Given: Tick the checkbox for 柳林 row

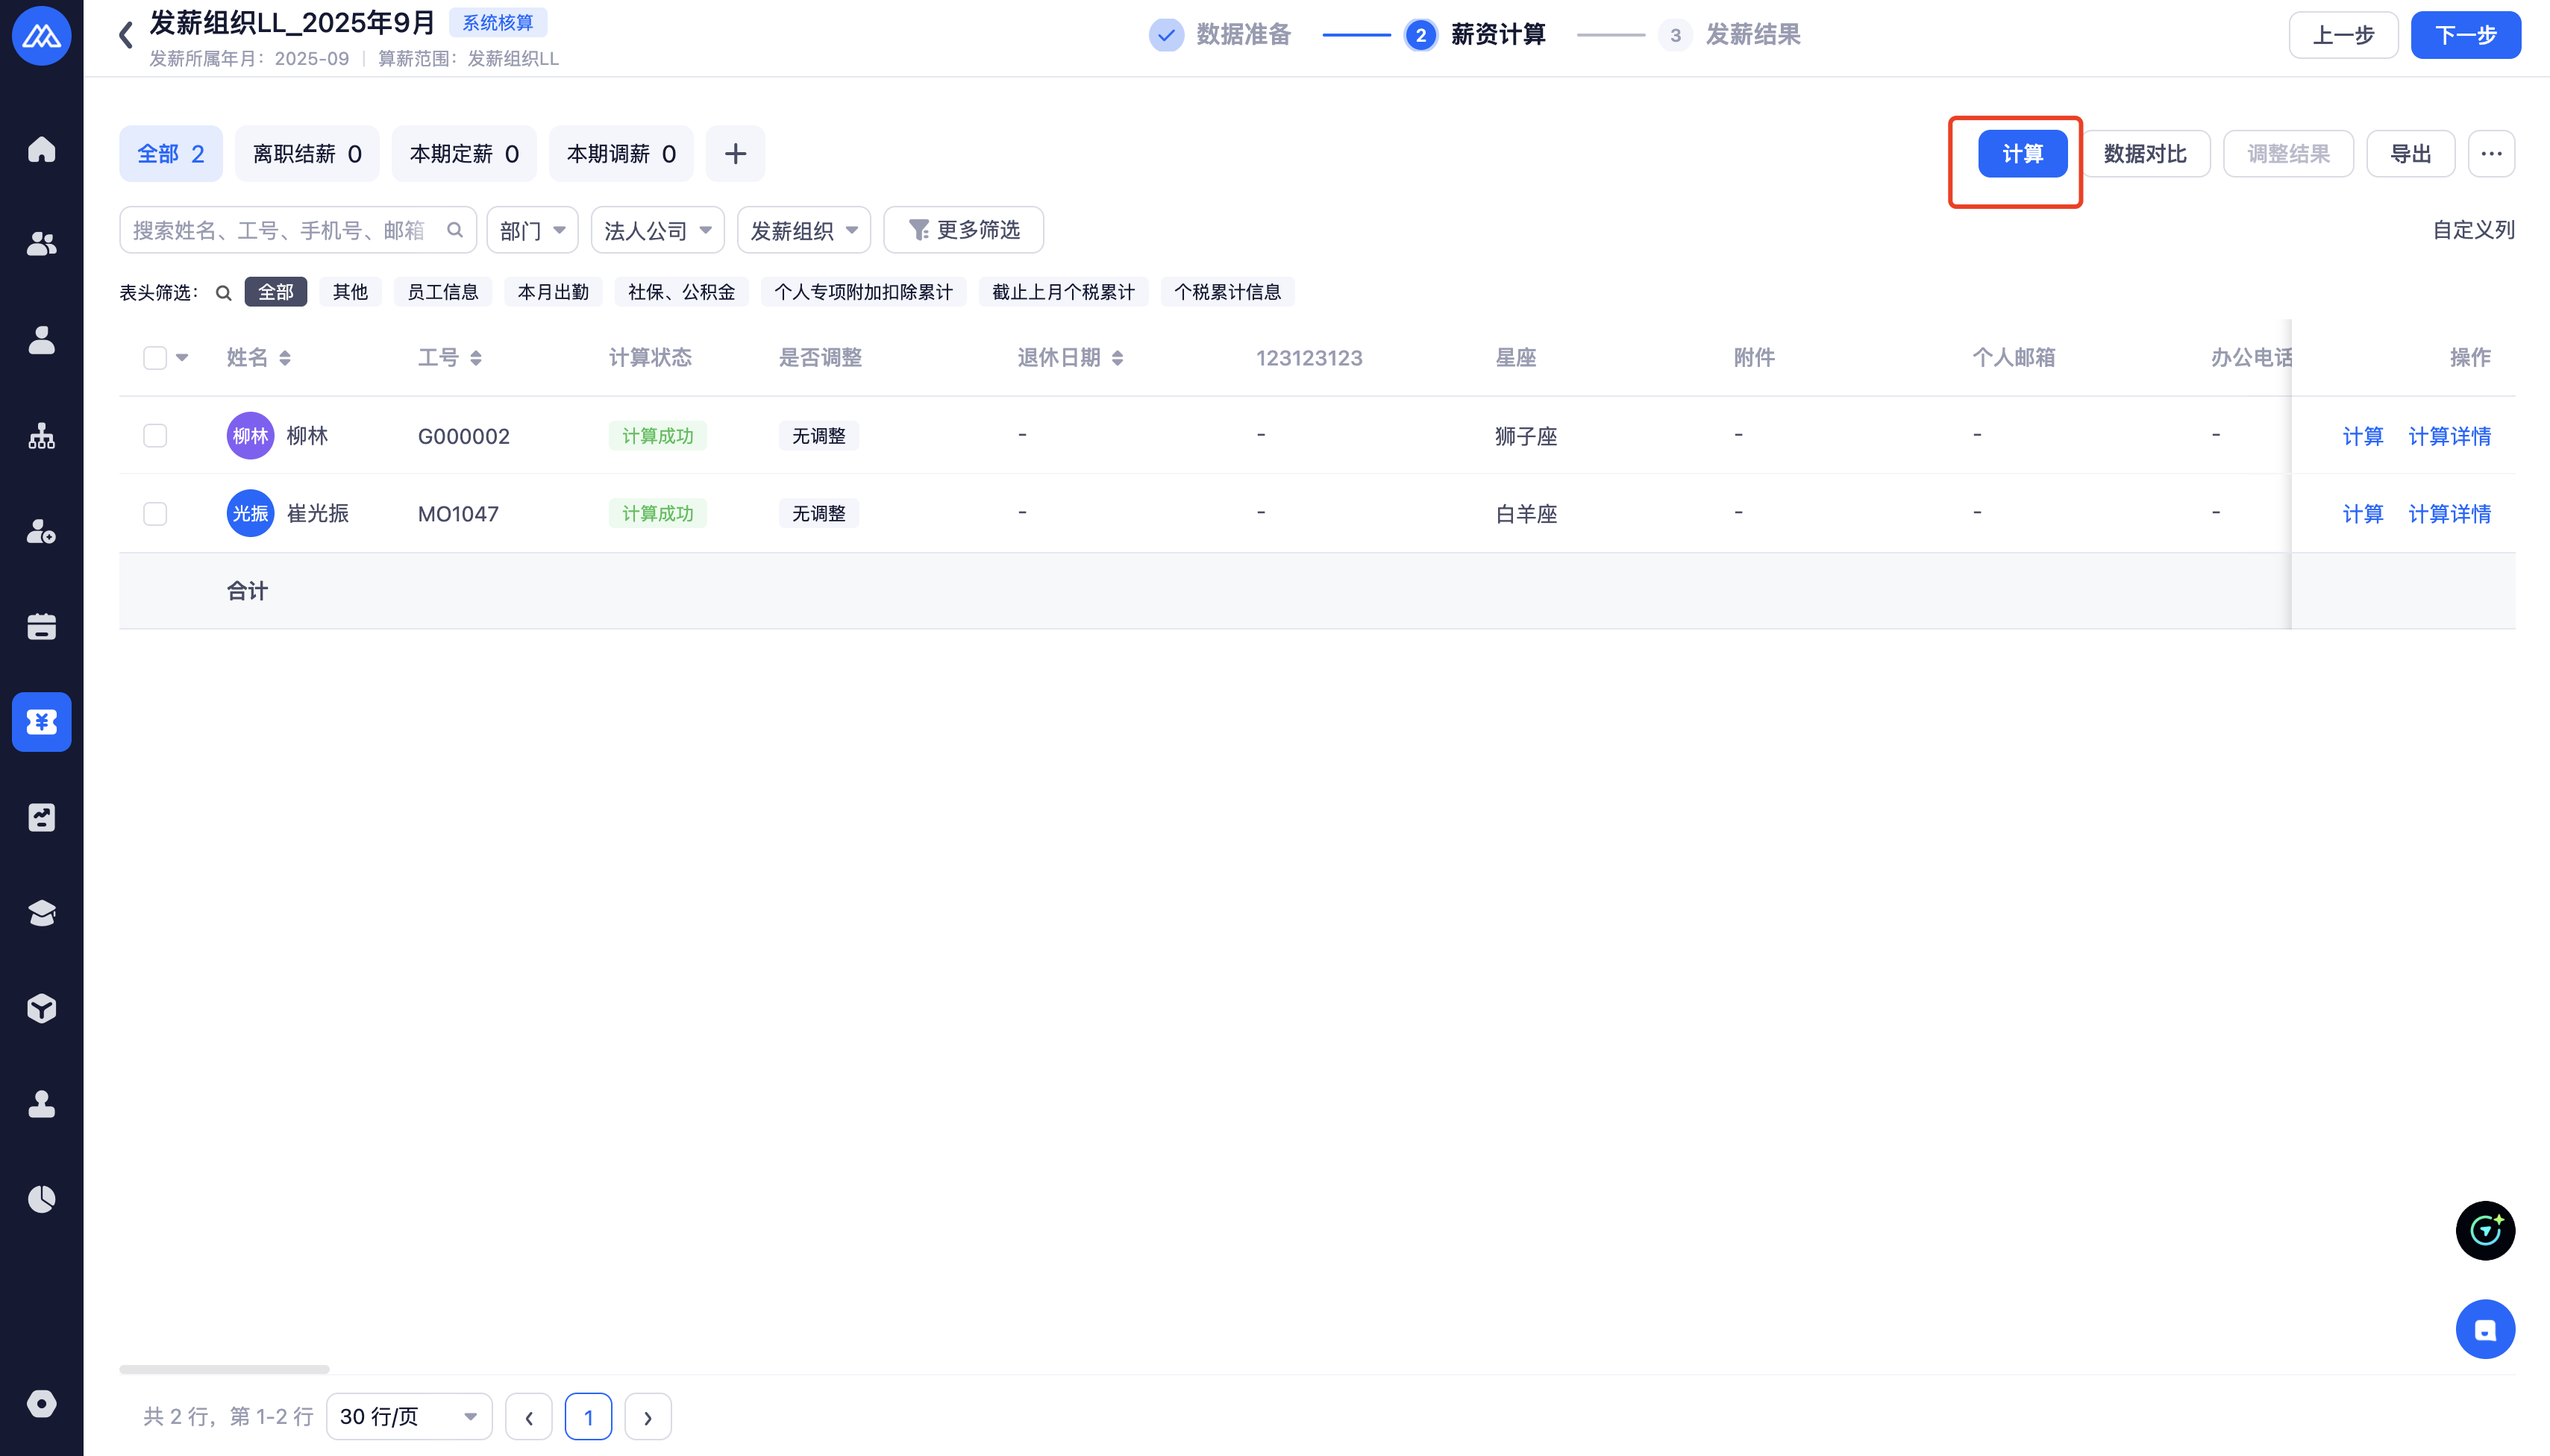Looking at the screenshot, I should [155, 436].
